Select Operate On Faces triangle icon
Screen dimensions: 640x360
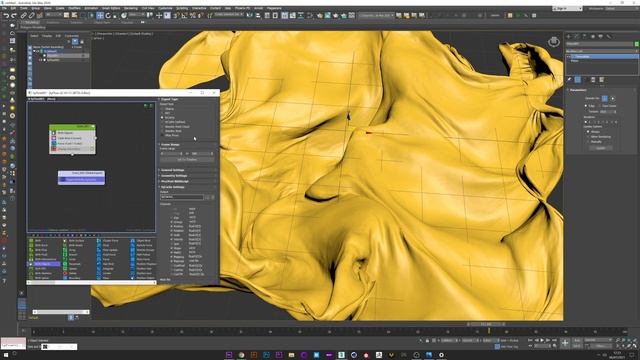point(605,98)
